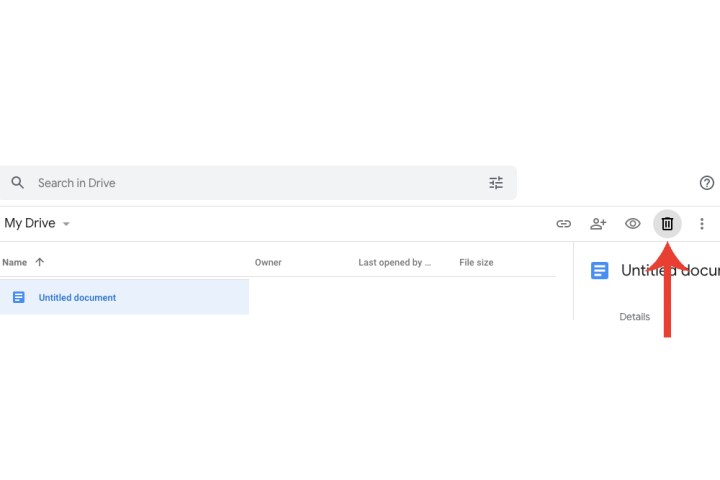Reverse sort direction using the up arrow
This screenshot has width=720, height=480.
click(40, 262)
